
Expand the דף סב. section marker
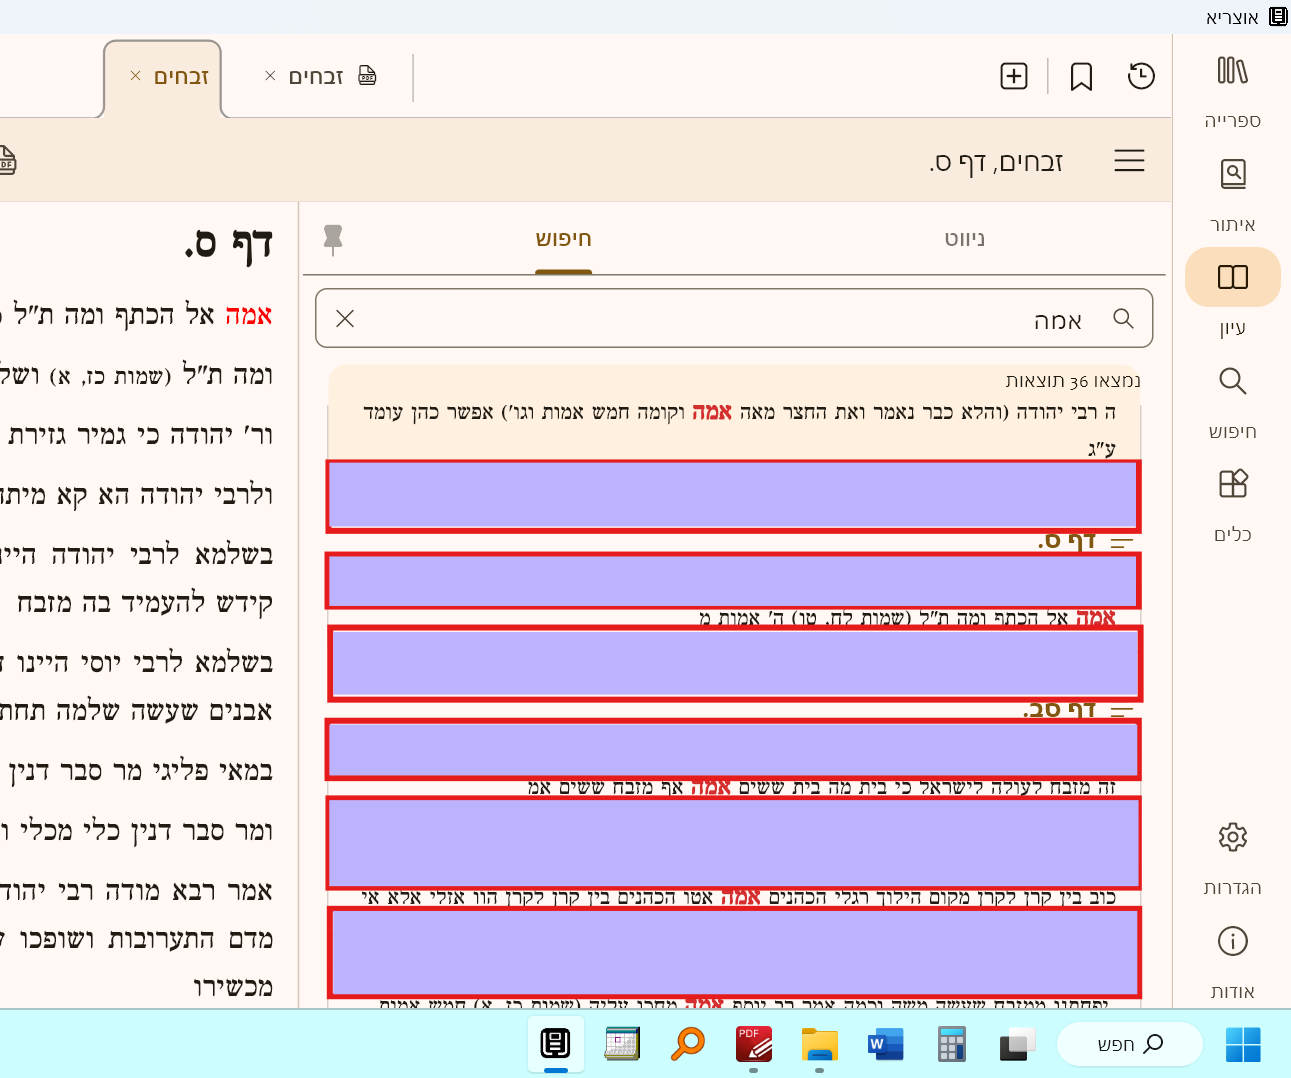(1121, 709)
